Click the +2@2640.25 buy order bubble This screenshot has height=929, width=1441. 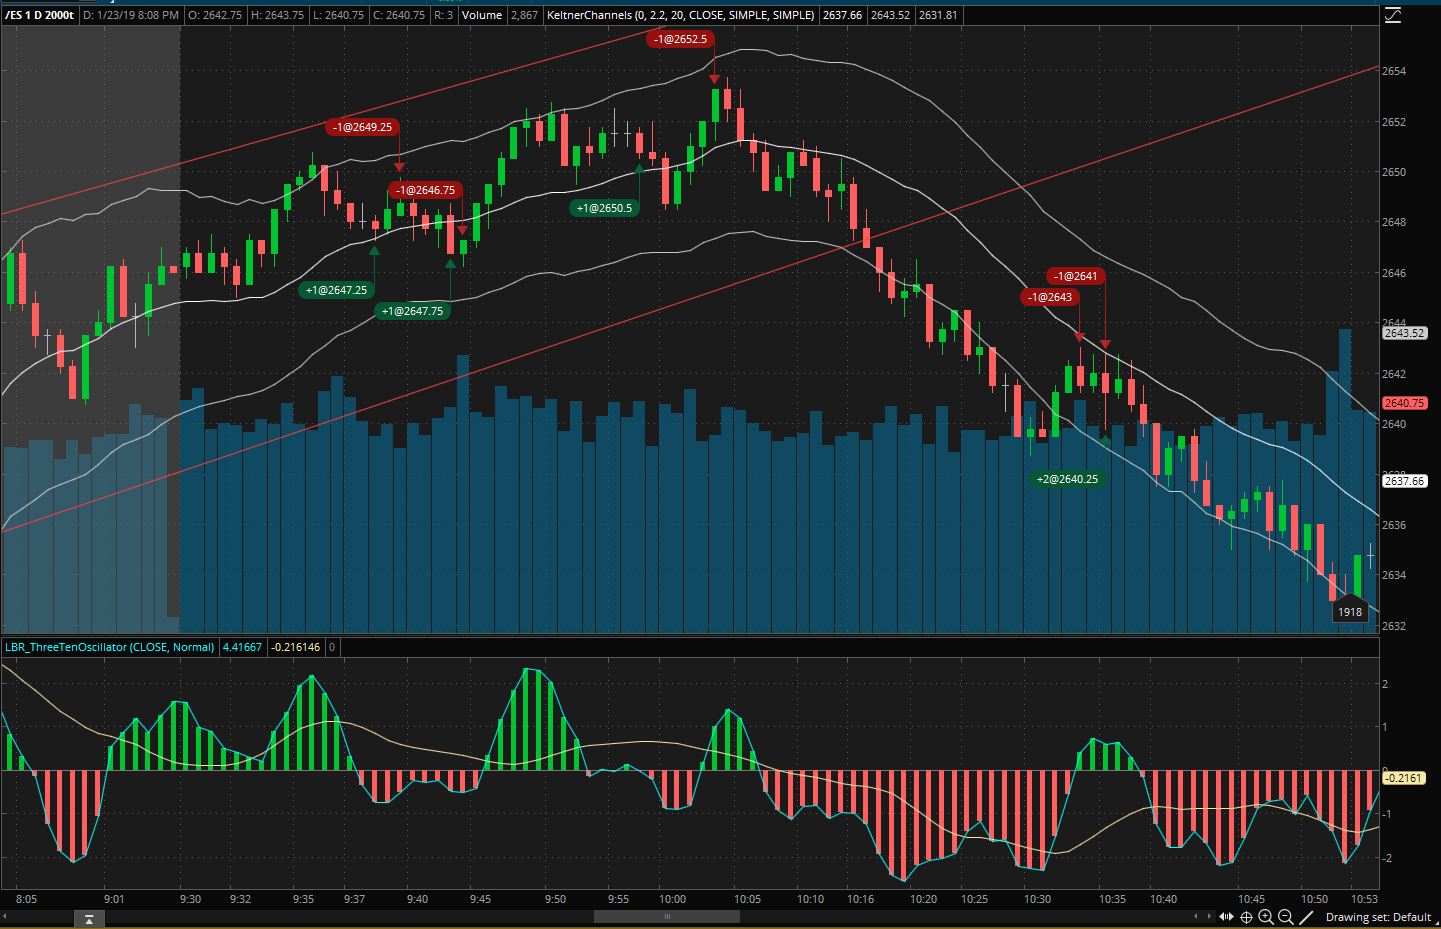pos(1067,479)
